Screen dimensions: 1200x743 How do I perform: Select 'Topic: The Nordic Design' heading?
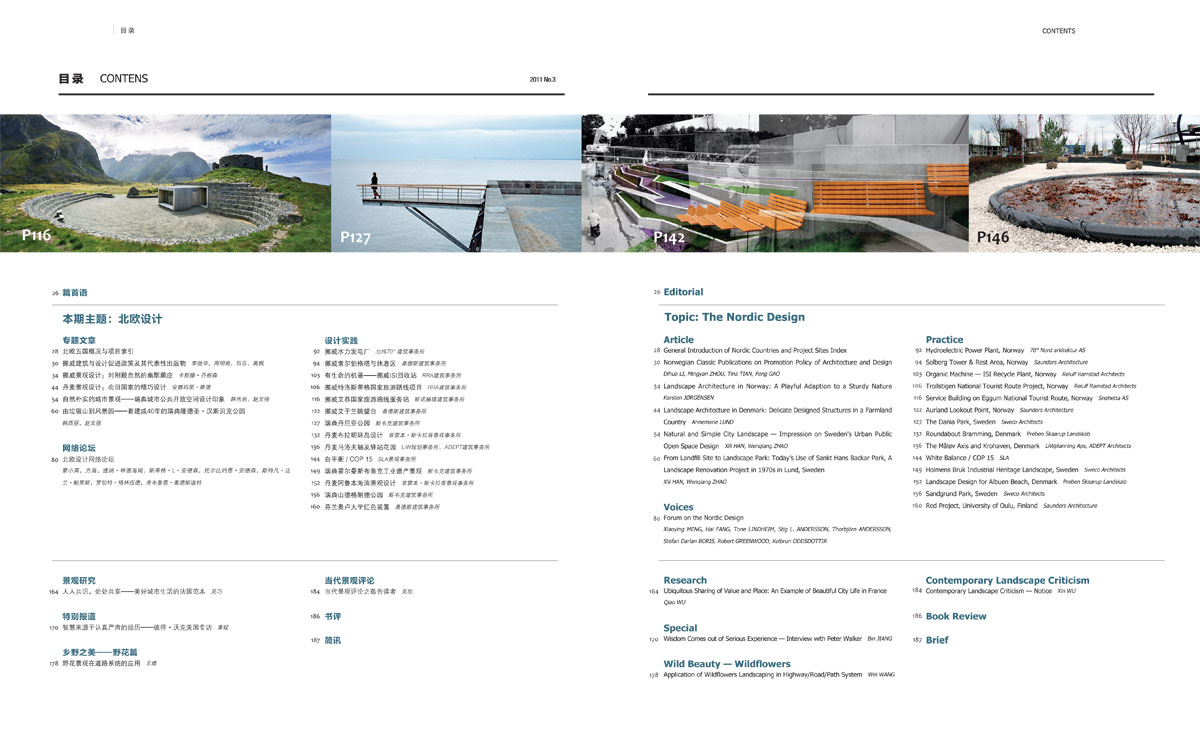[734, 317]
